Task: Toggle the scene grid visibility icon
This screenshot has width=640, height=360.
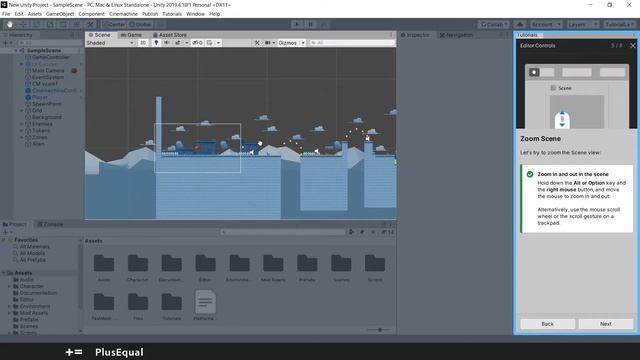Action: coord(209,43)
